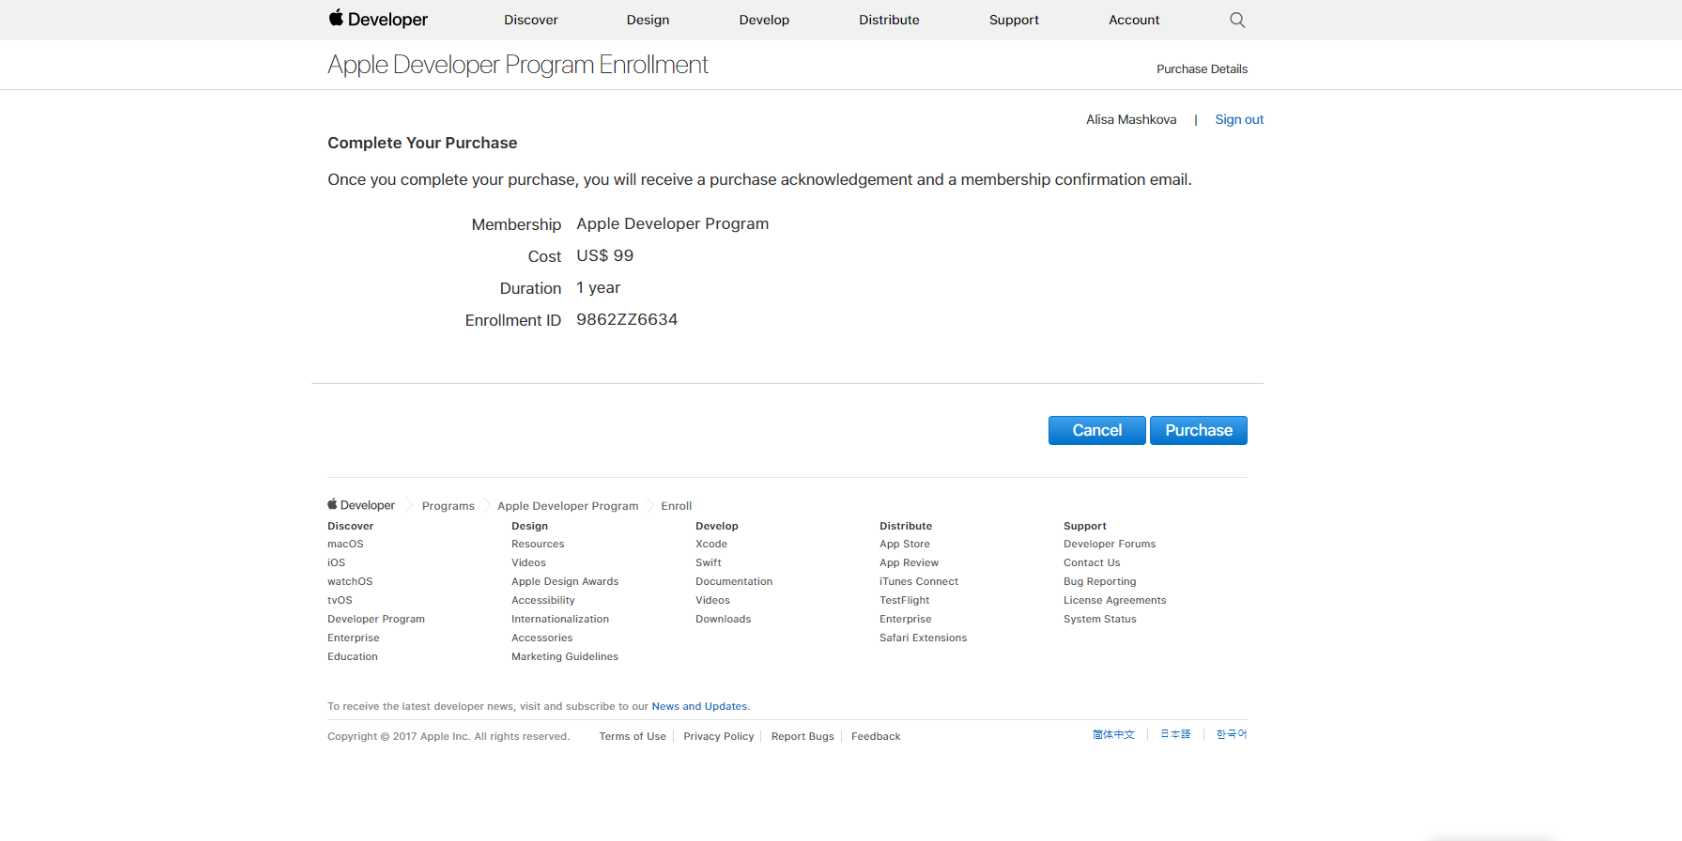
Task: Open Developer Program under Discover
Action: (376, 620)
